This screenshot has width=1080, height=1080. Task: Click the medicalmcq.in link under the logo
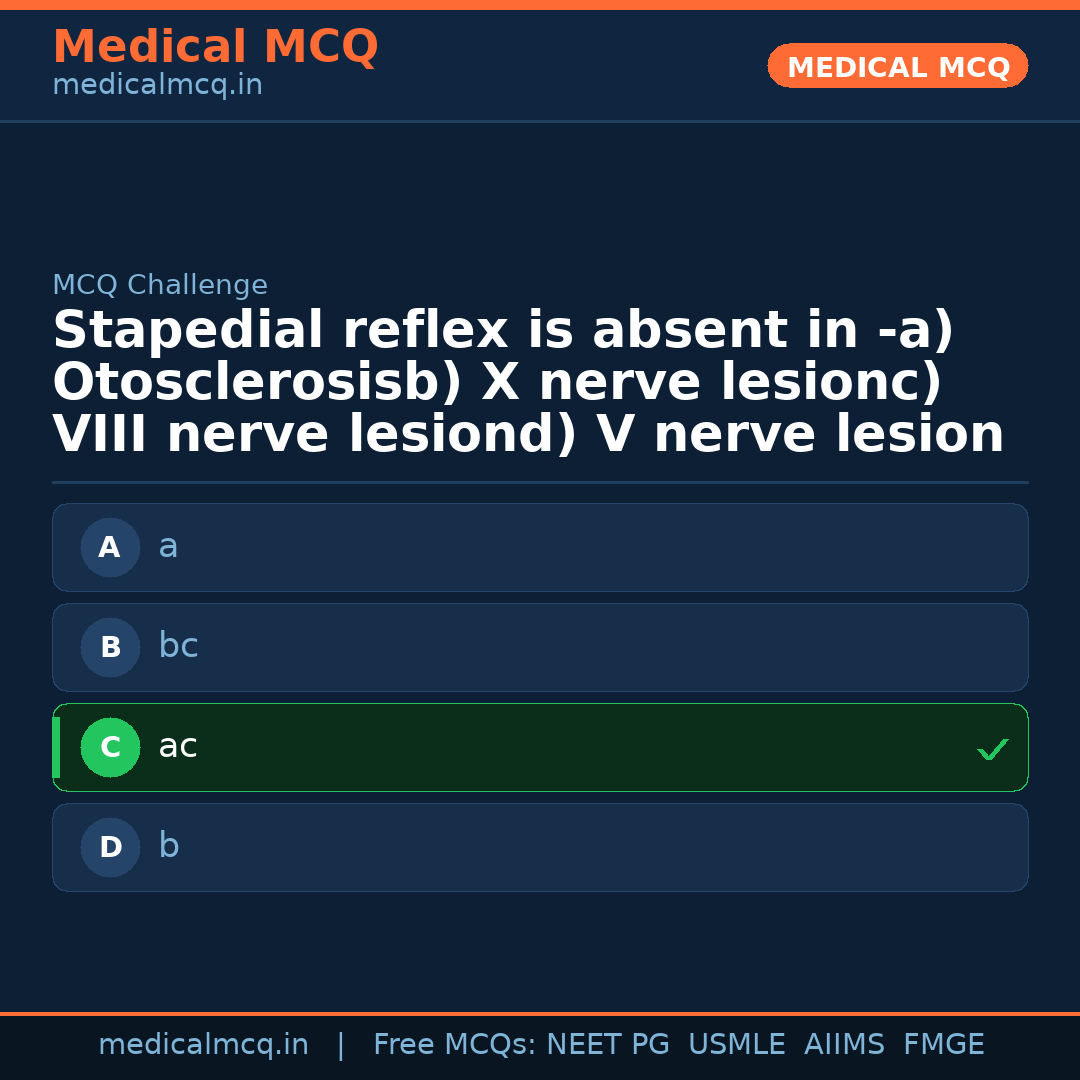tap(157, 84)
